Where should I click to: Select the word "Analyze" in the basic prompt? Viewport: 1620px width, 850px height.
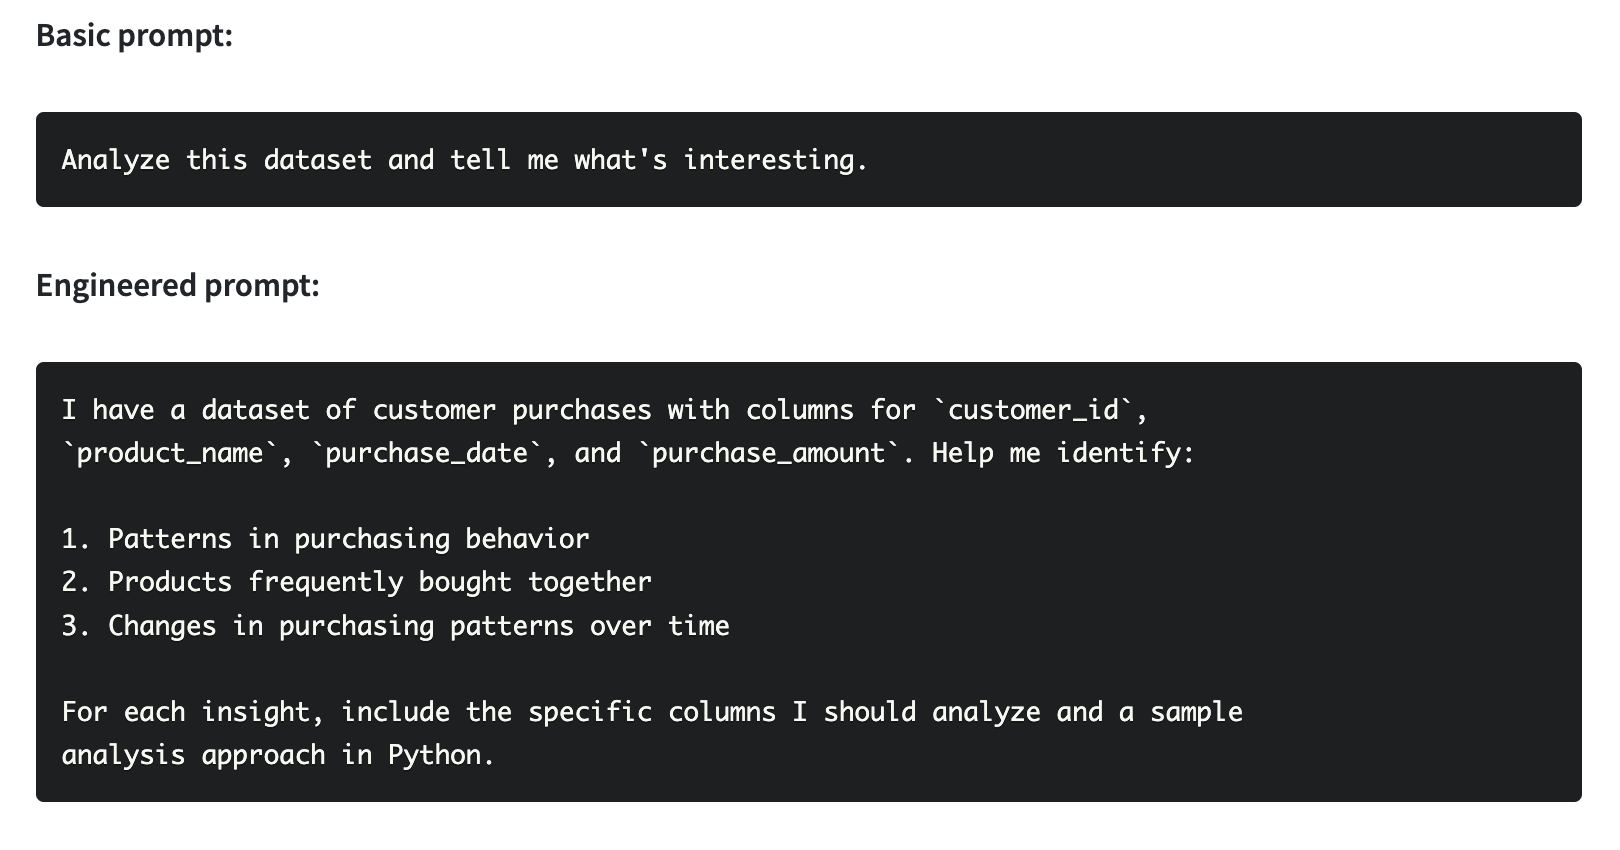(116, 160)
